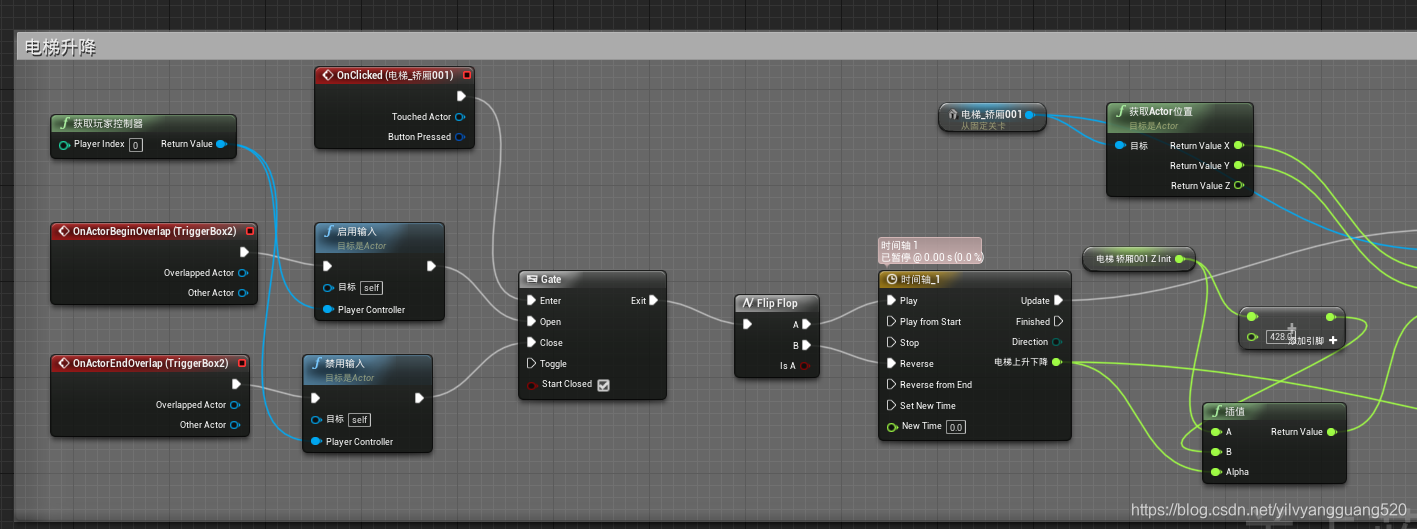
Task: Click the Player Index value field
Action: [136, 145]
